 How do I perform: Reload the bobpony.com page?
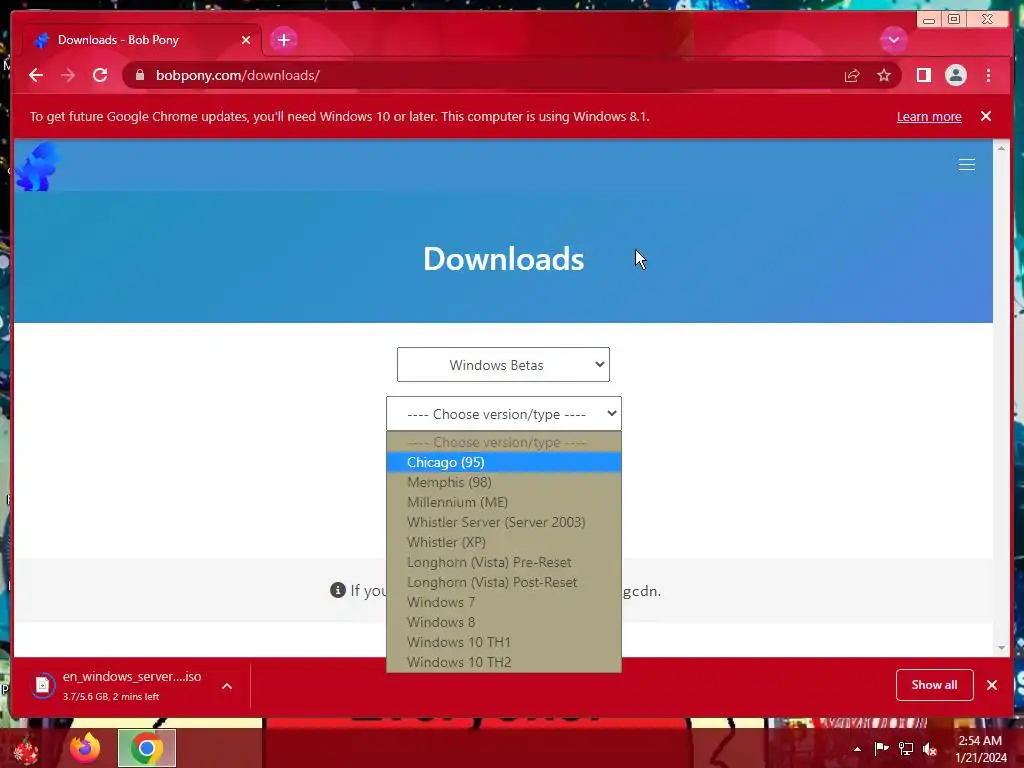(100, 75)
